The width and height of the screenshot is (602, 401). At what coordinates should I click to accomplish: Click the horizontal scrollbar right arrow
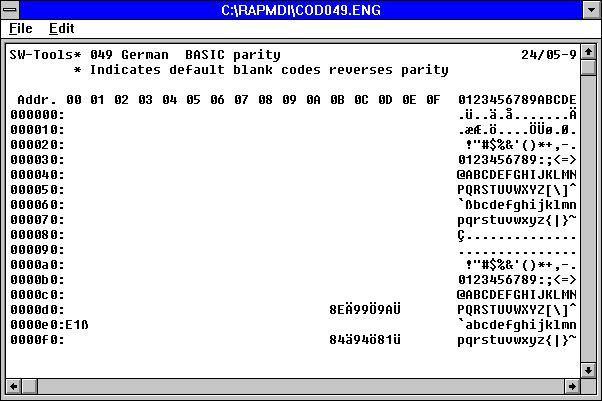[x=572, y=386]
